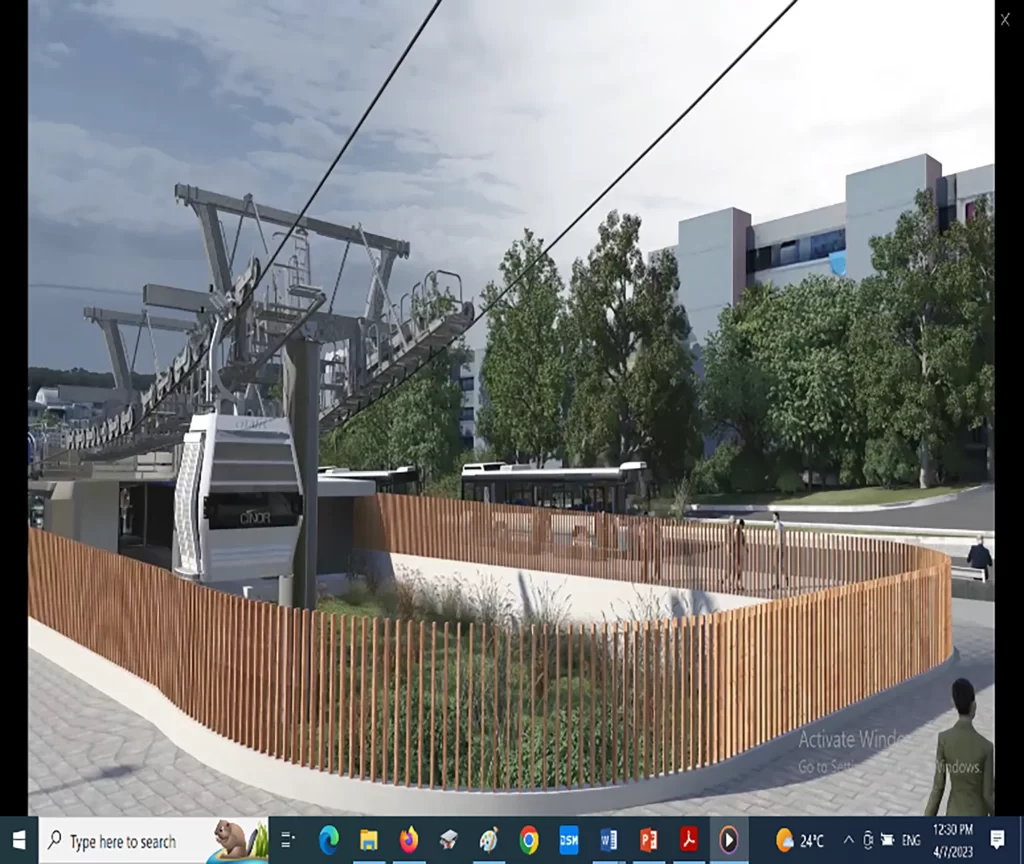Open the paint palette app in taskbar
The image size is (1024, 864).
(488, 840)
